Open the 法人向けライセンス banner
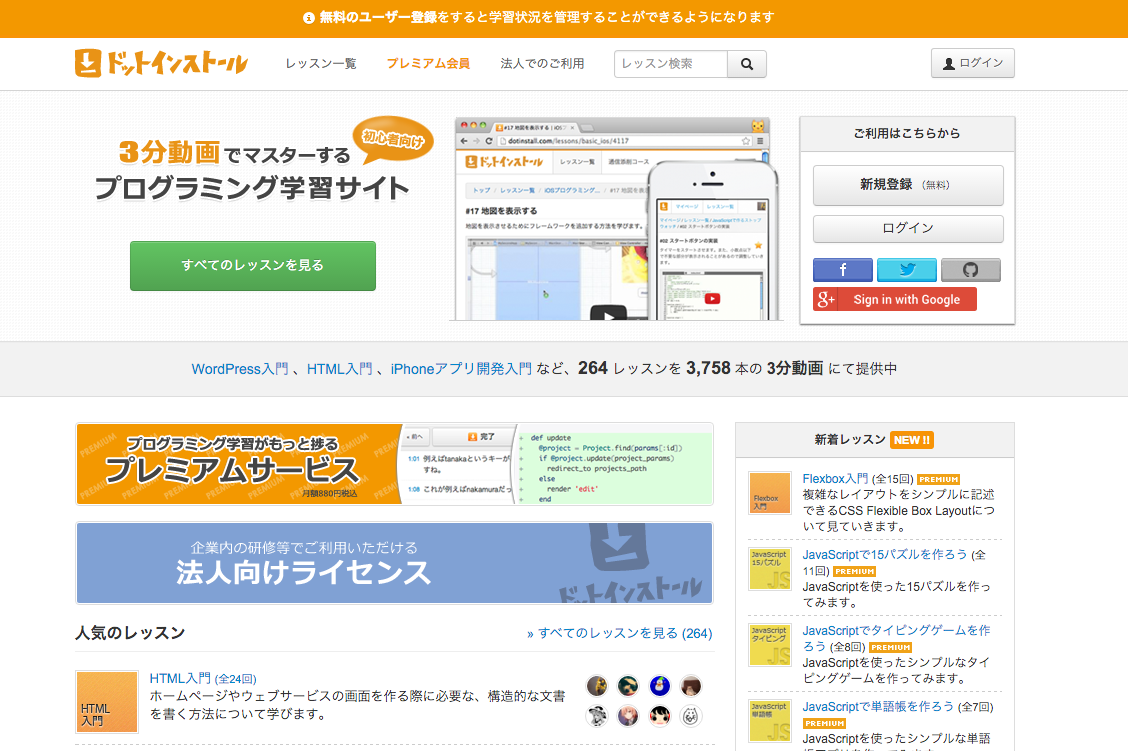The height and width of the screenshot is (751, 1128). click(x=394, y=563)
